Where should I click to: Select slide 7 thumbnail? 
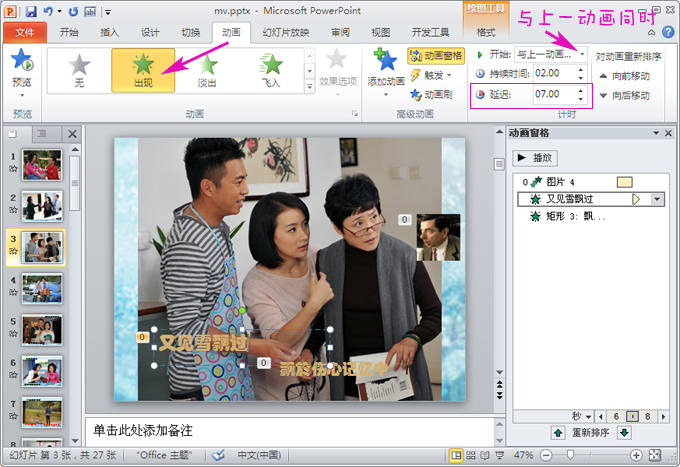click(42, 412)
